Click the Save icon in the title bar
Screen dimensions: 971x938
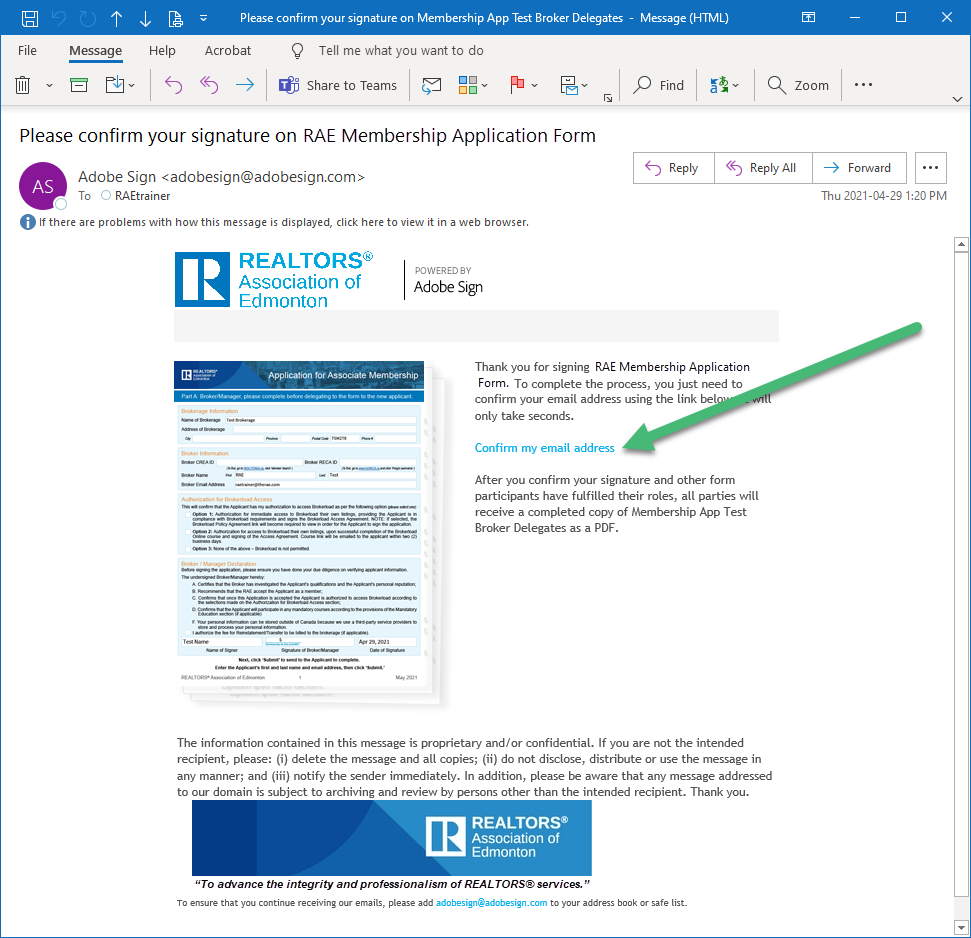[30, 19]
